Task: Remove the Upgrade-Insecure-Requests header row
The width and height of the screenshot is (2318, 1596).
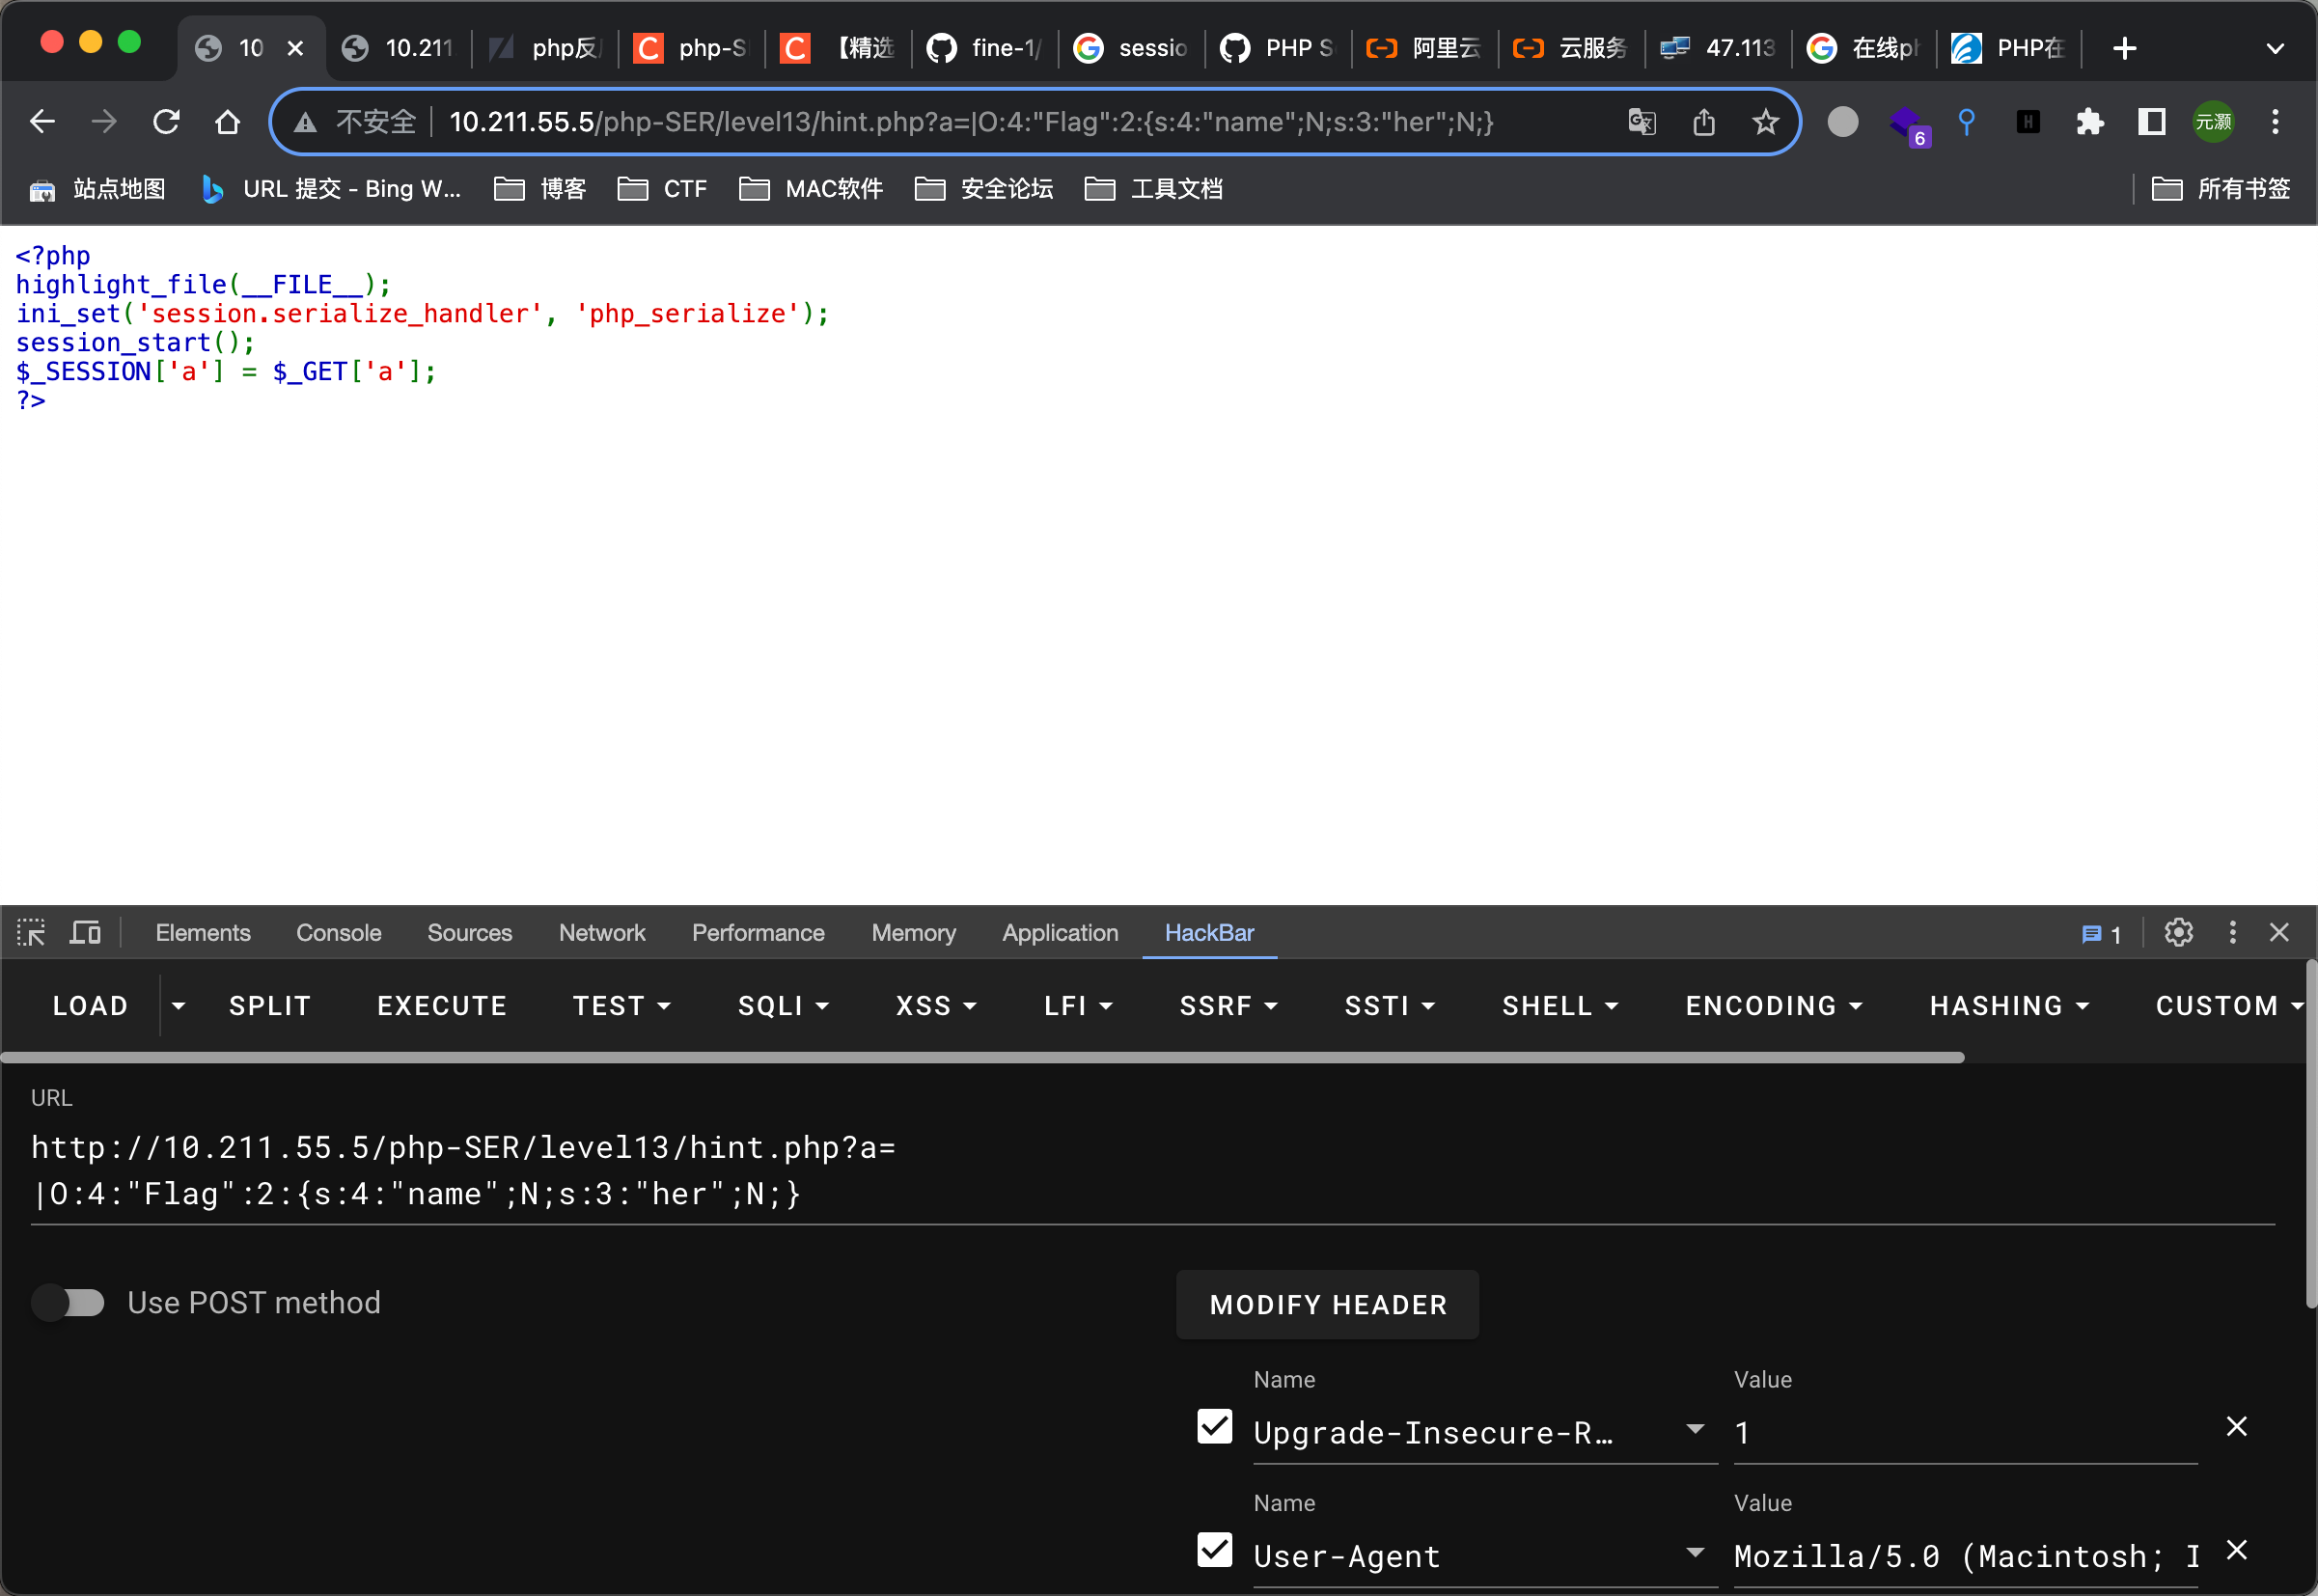Action: 2237,1427
